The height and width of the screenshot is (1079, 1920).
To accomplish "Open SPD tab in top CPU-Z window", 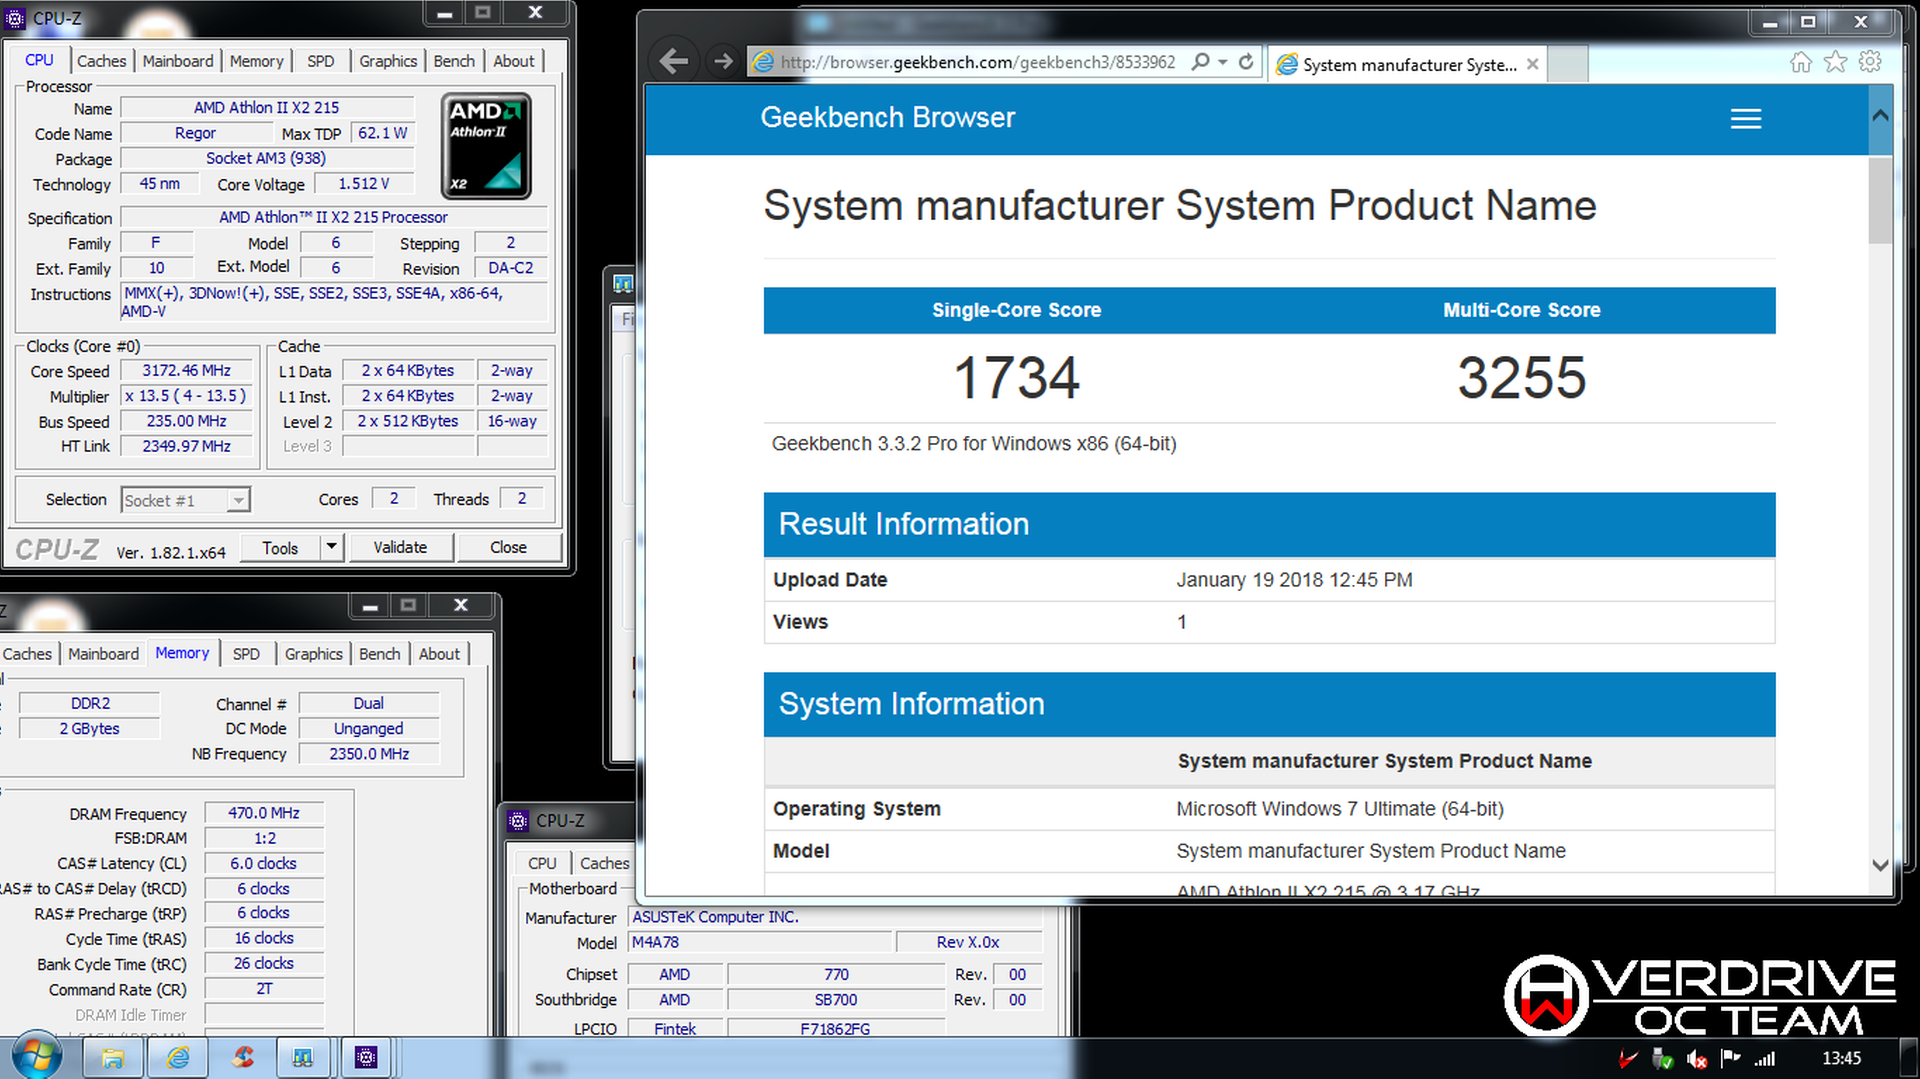I will (321, 61).
